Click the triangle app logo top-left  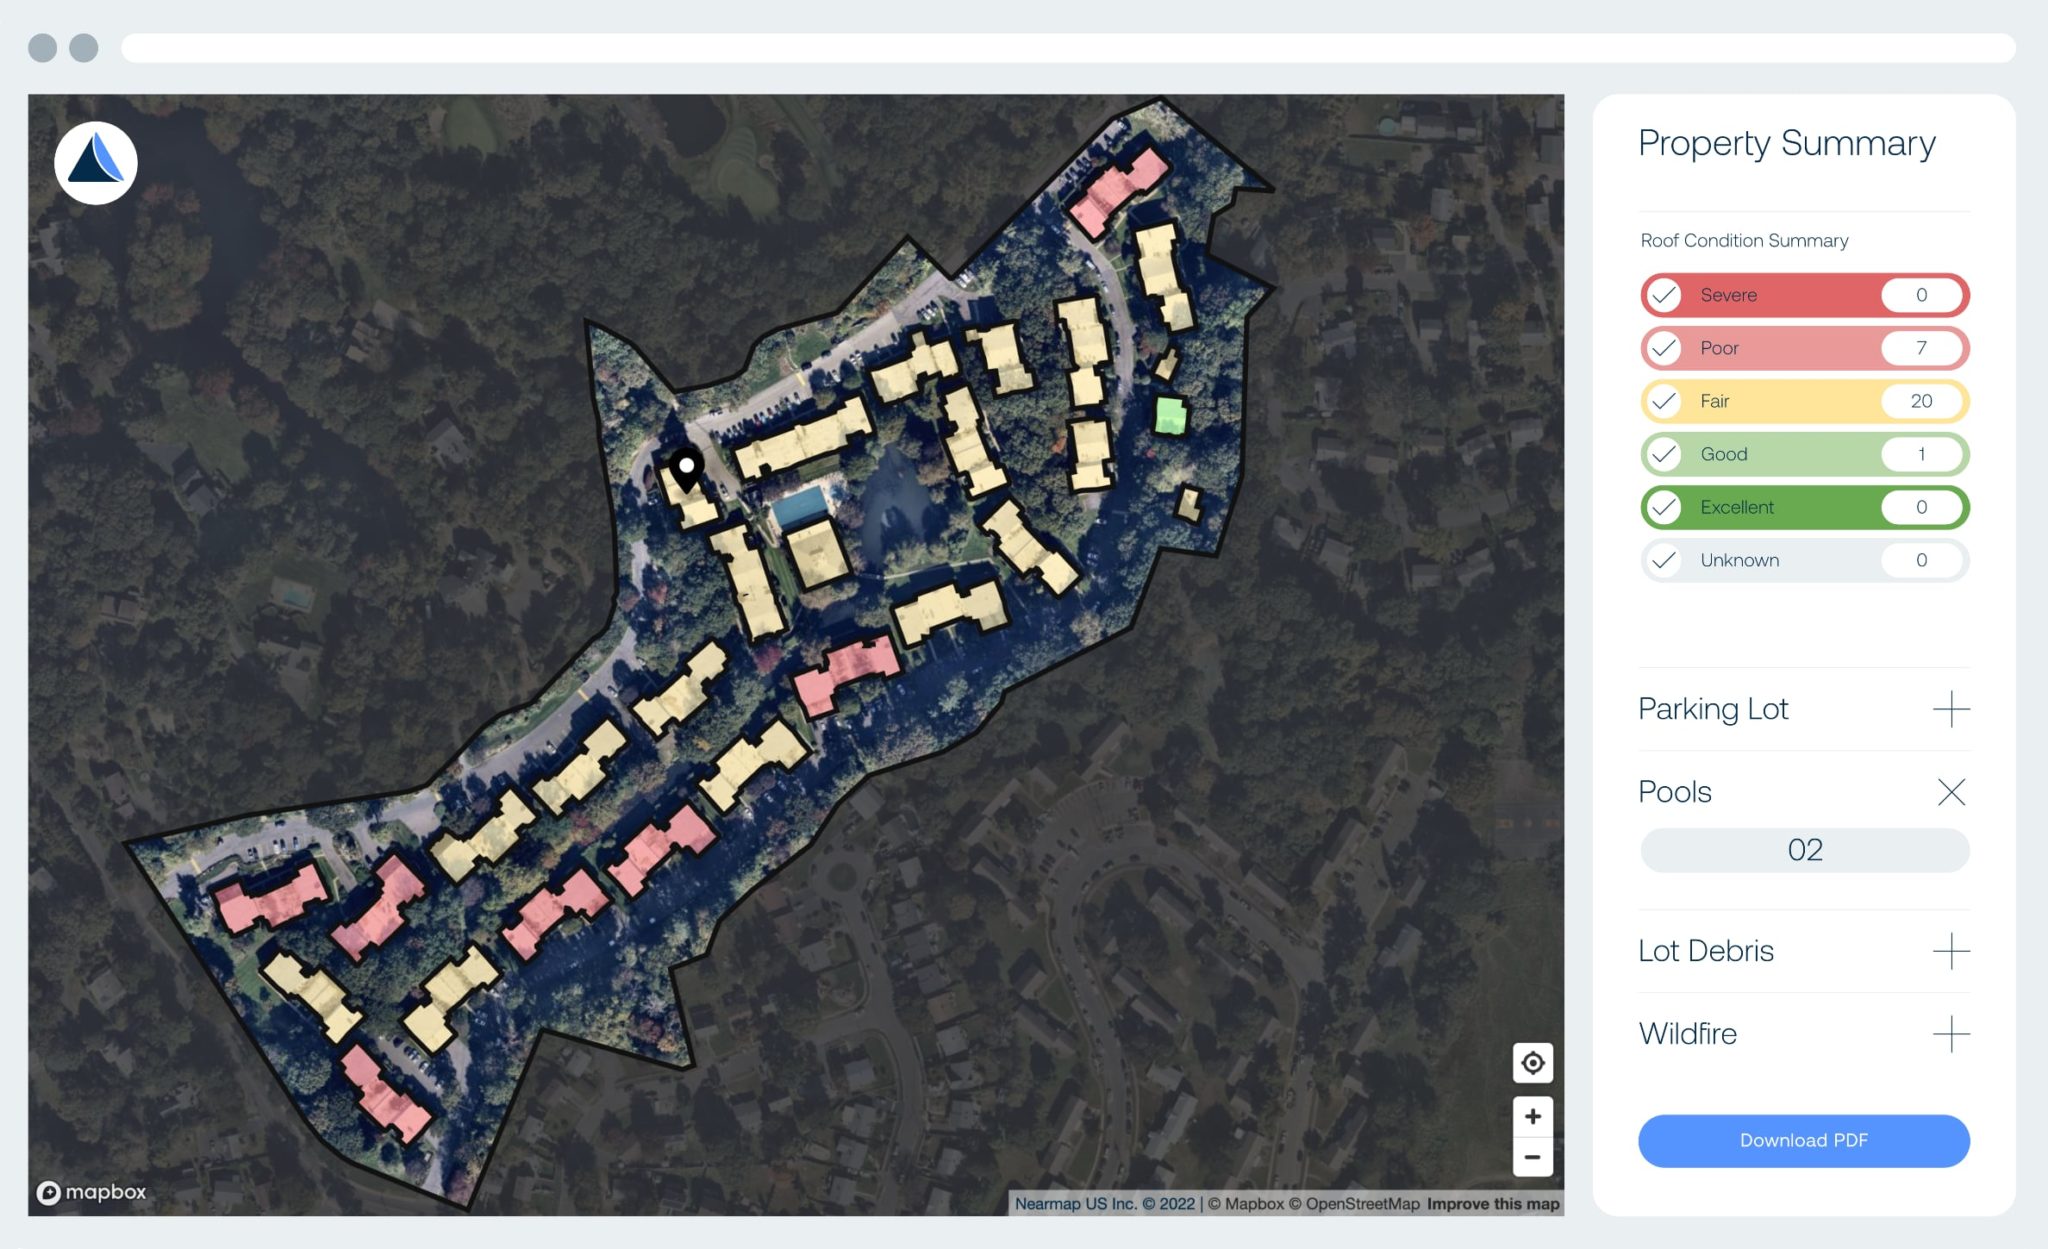[96, 163]
